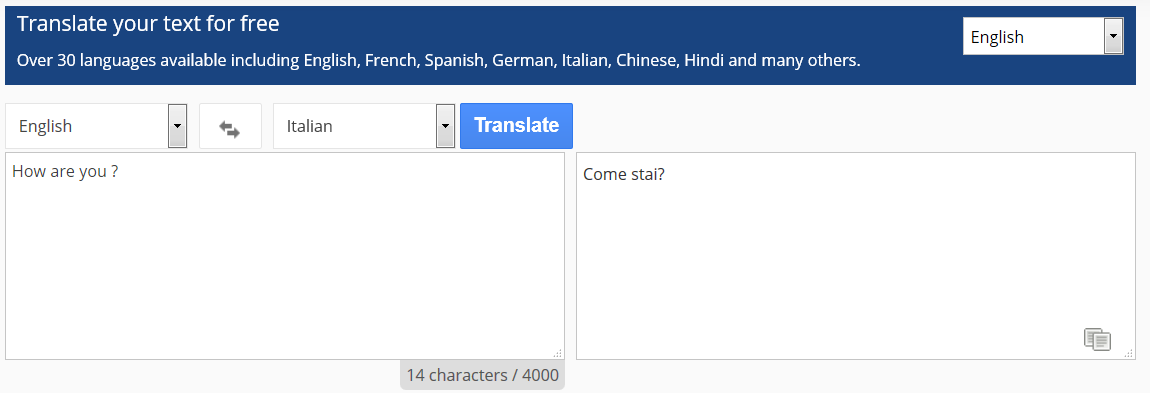Swap the source and target languages
The image size is (1150, 393).
(230, 126)
